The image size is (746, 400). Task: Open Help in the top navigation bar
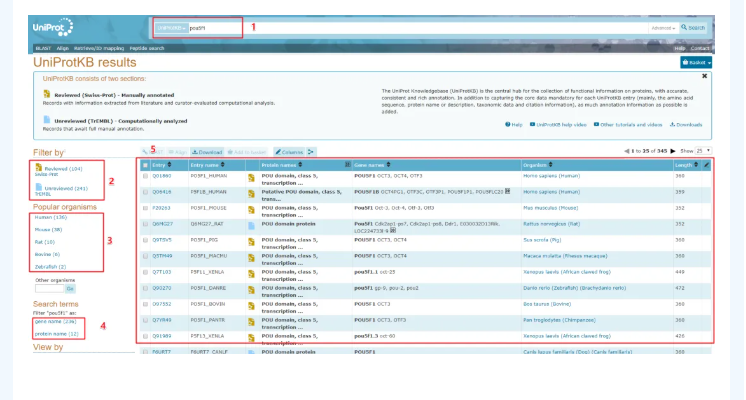679,48
